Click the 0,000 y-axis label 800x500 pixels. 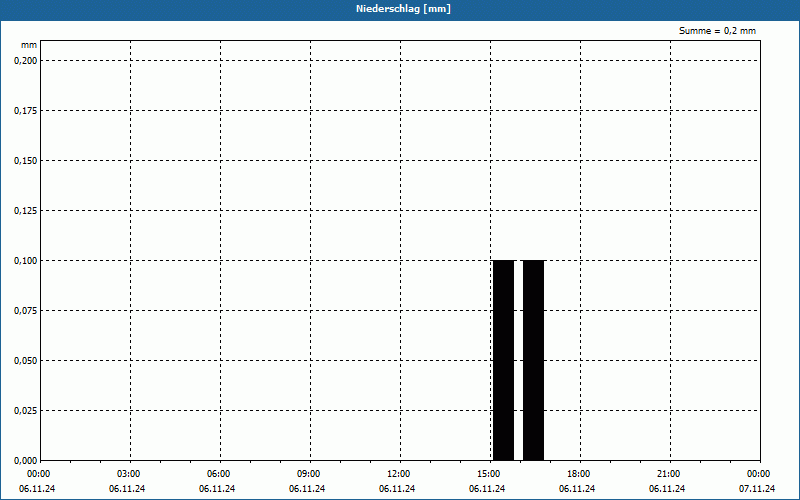(26, 461)
